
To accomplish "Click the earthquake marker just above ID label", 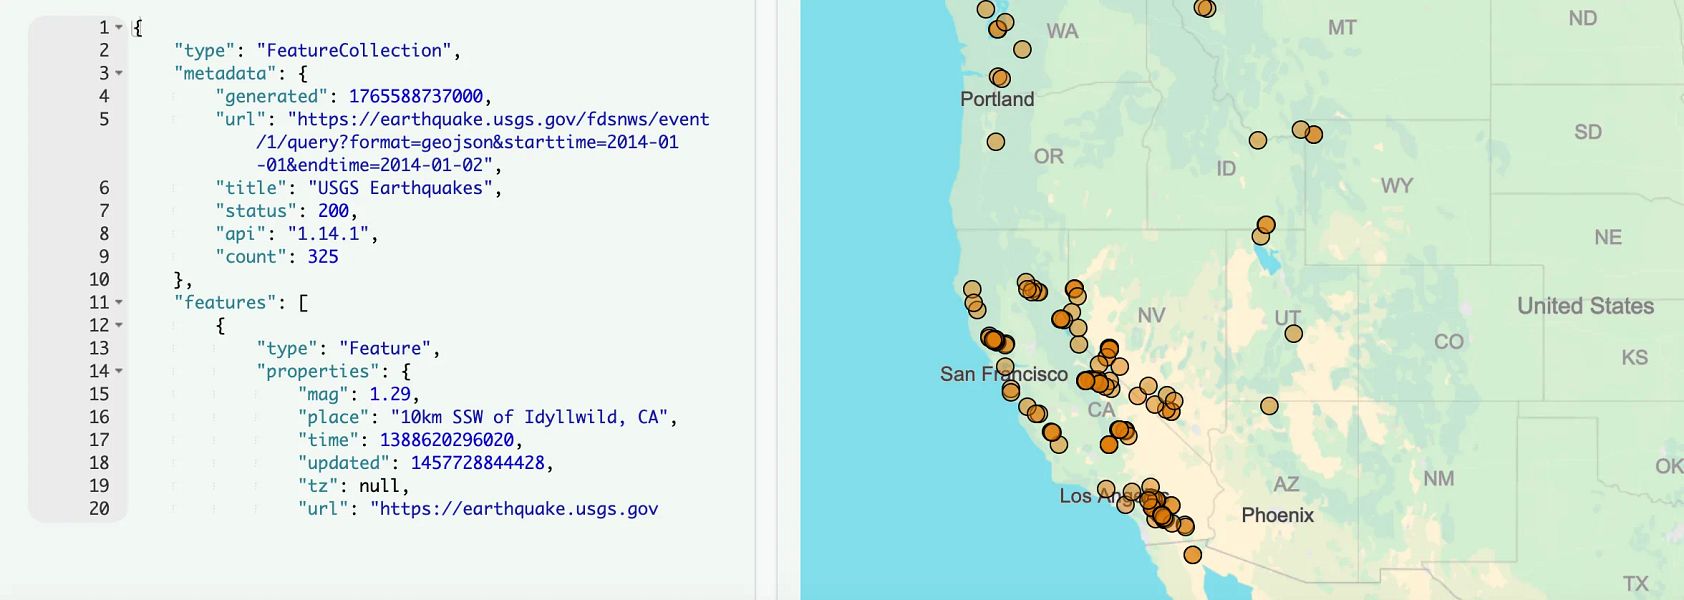I will coord(1258,141).
